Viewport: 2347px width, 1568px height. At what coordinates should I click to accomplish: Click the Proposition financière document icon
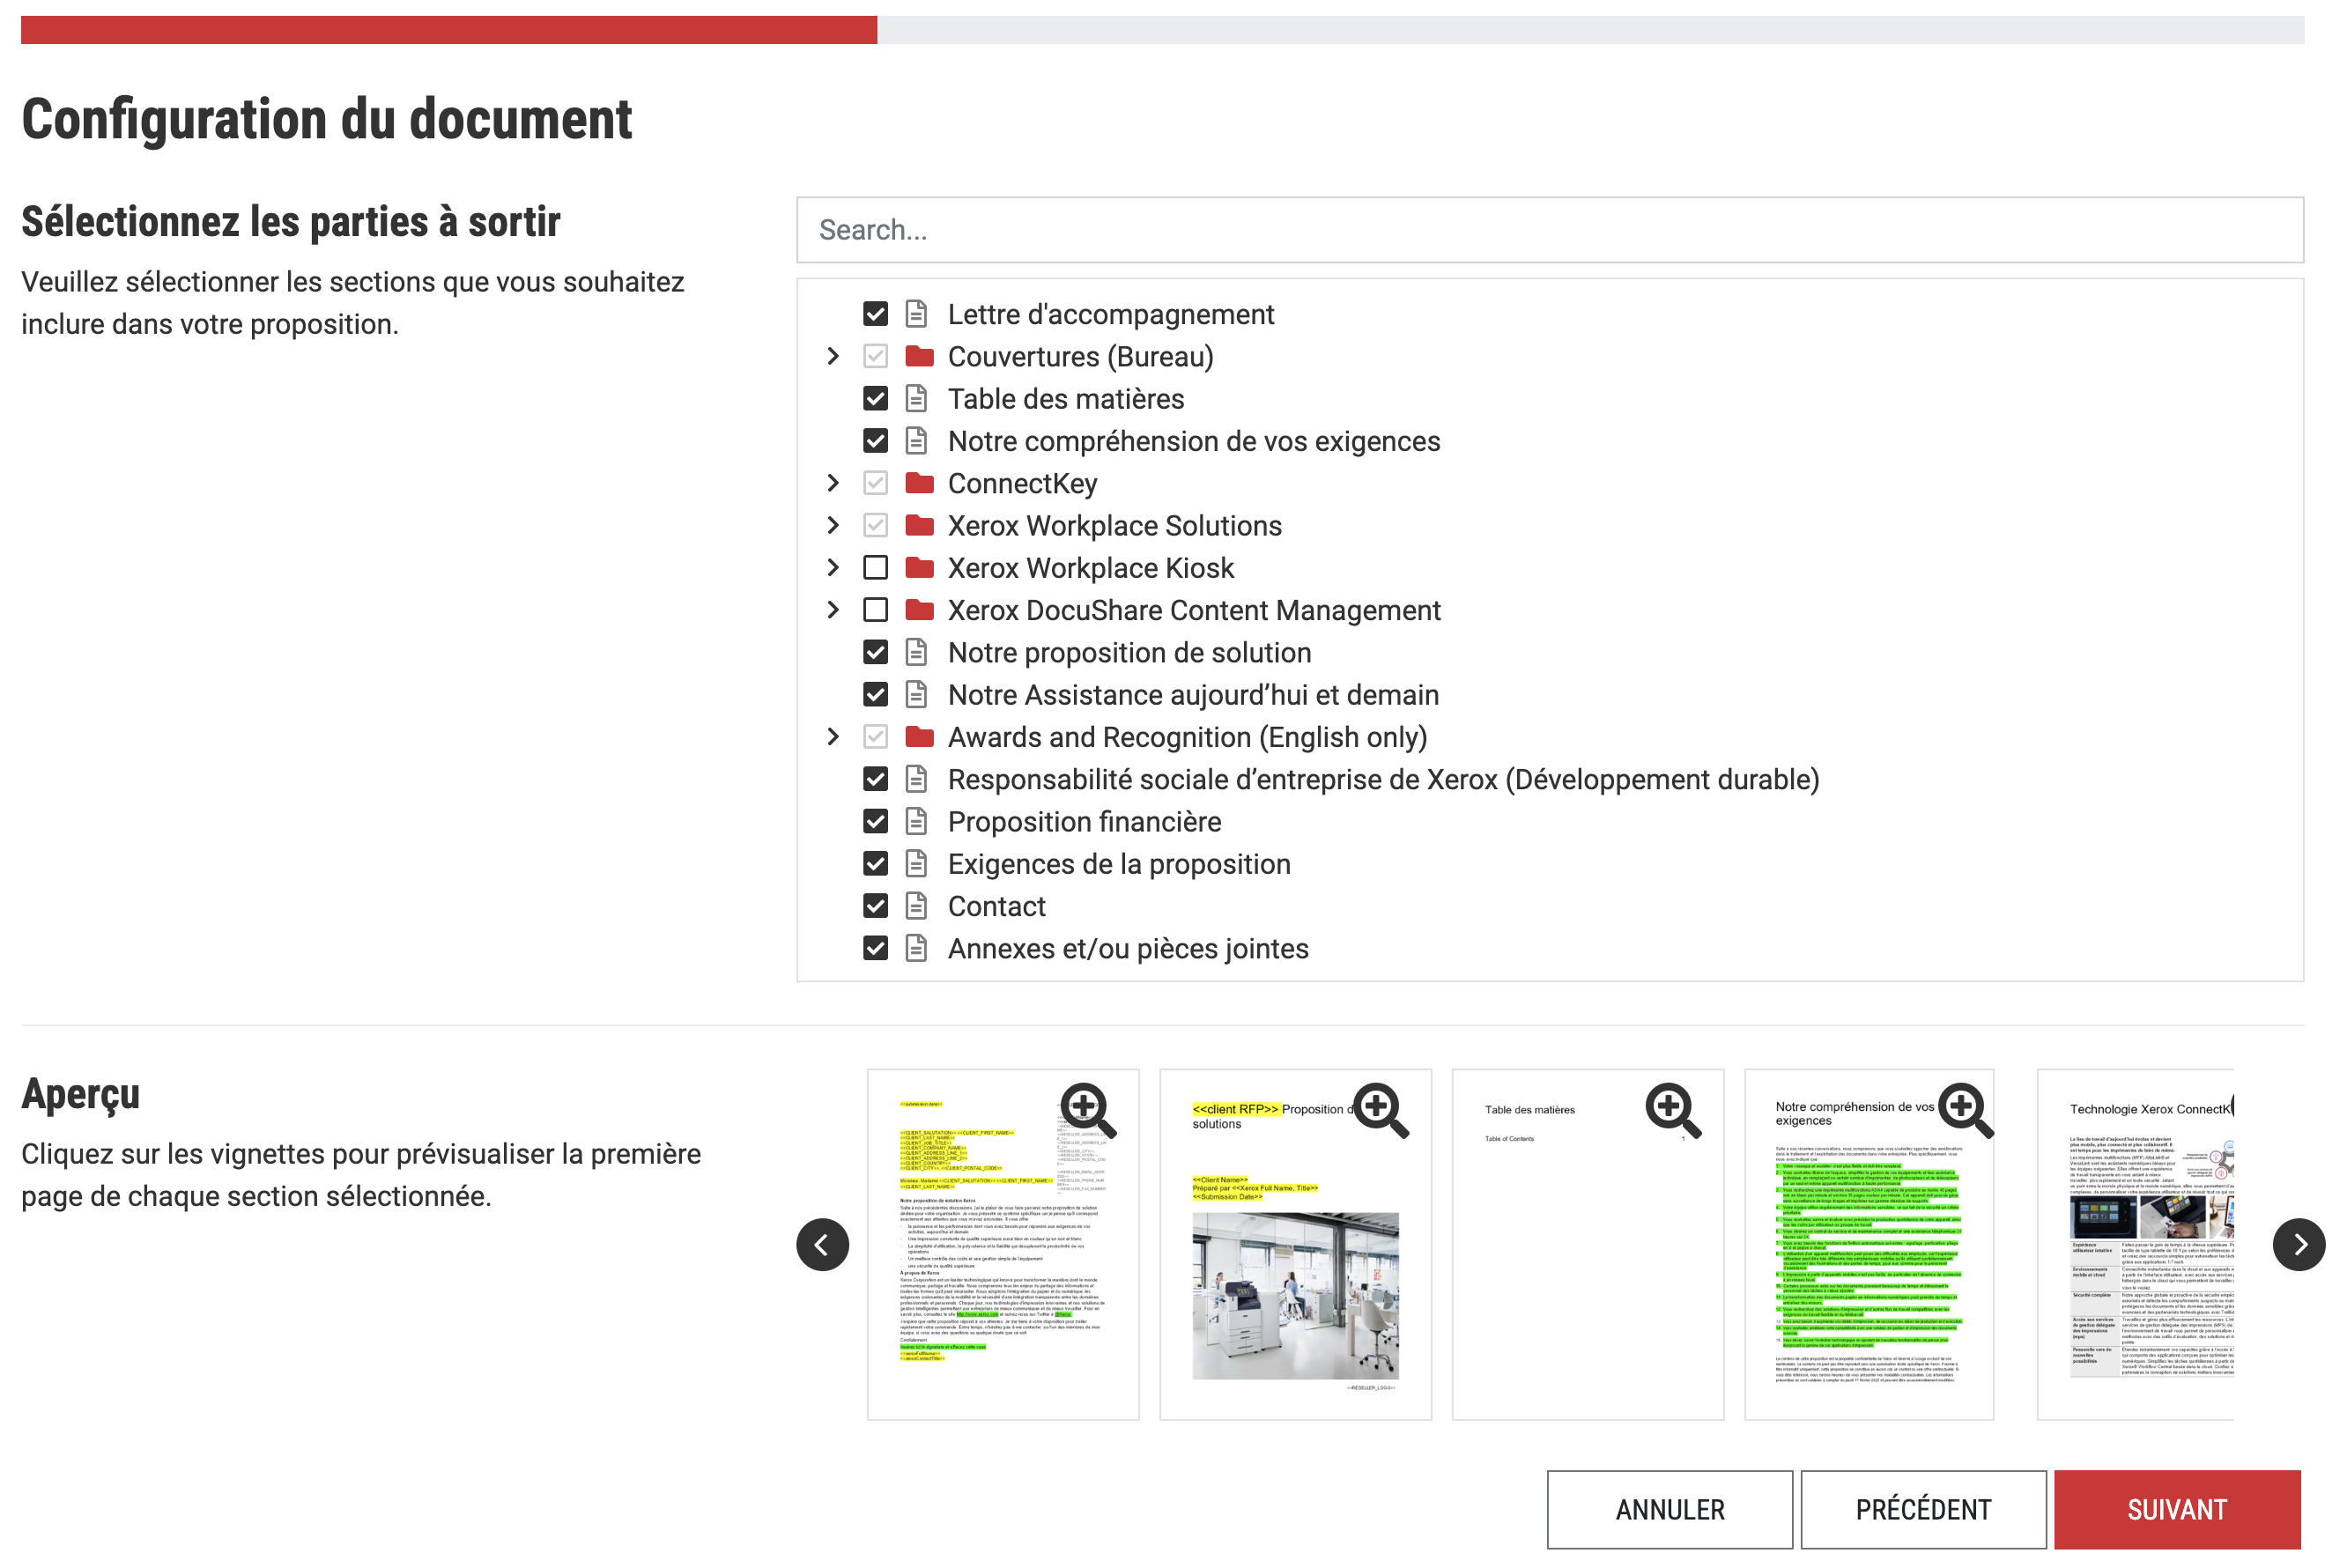[x=916, y=821]
